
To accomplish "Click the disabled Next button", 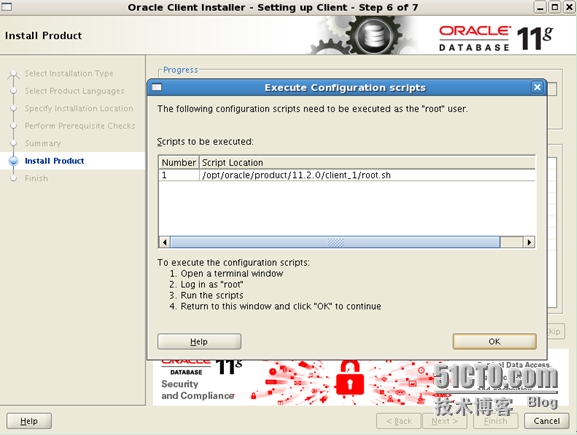I will [x=445, y=421].
